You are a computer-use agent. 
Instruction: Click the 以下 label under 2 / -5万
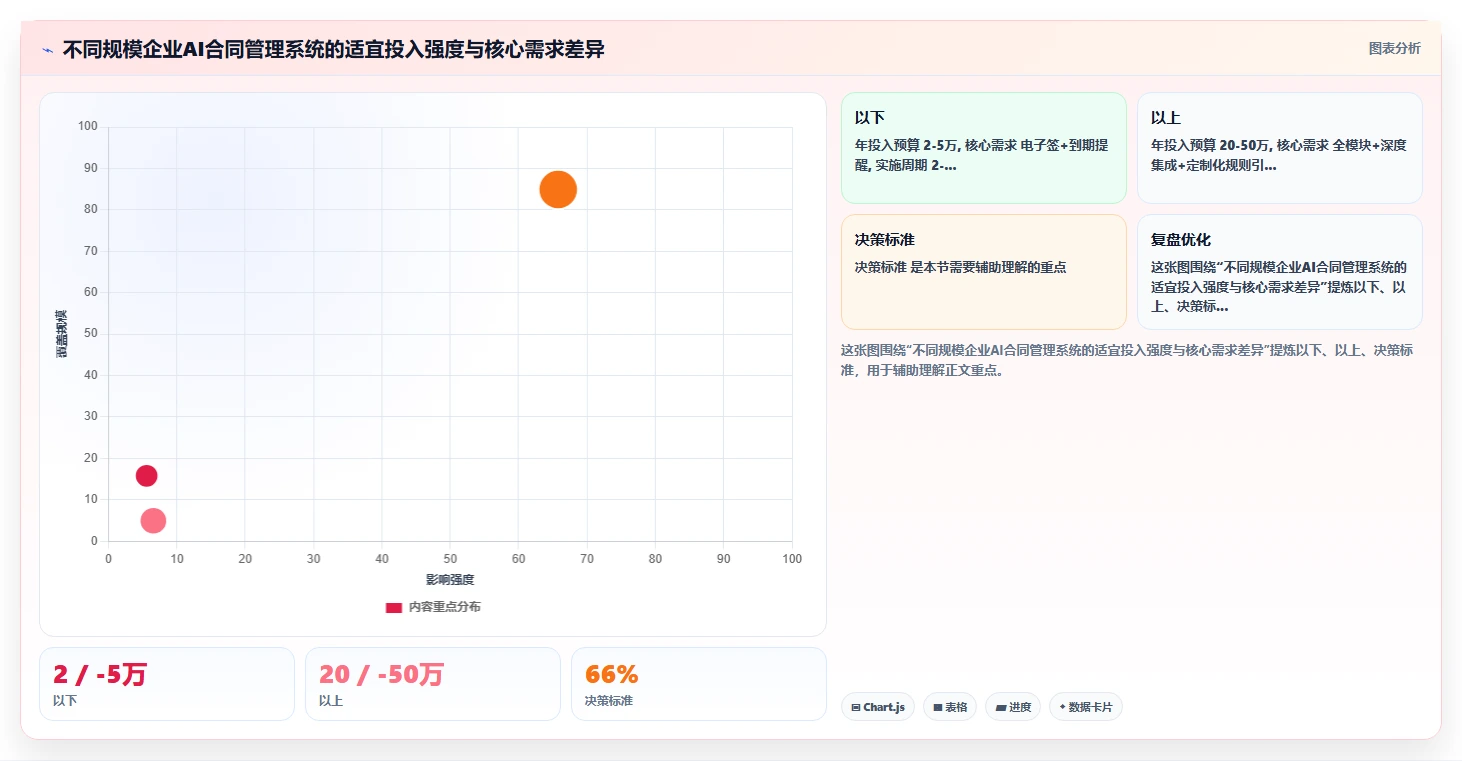coord(65,701)
